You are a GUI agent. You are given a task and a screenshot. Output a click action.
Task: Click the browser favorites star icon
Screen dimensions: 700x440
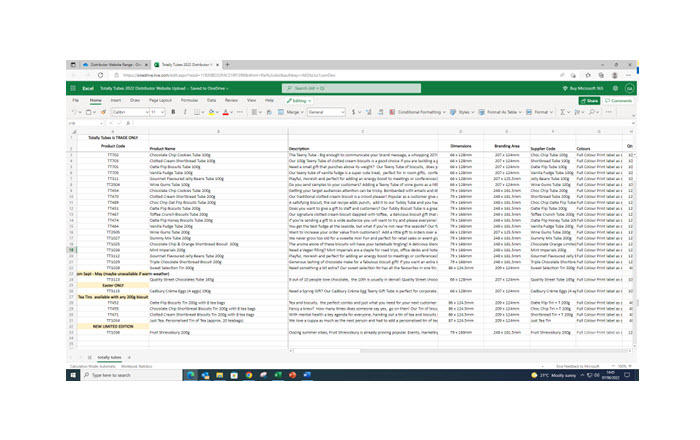coord(588,75)
